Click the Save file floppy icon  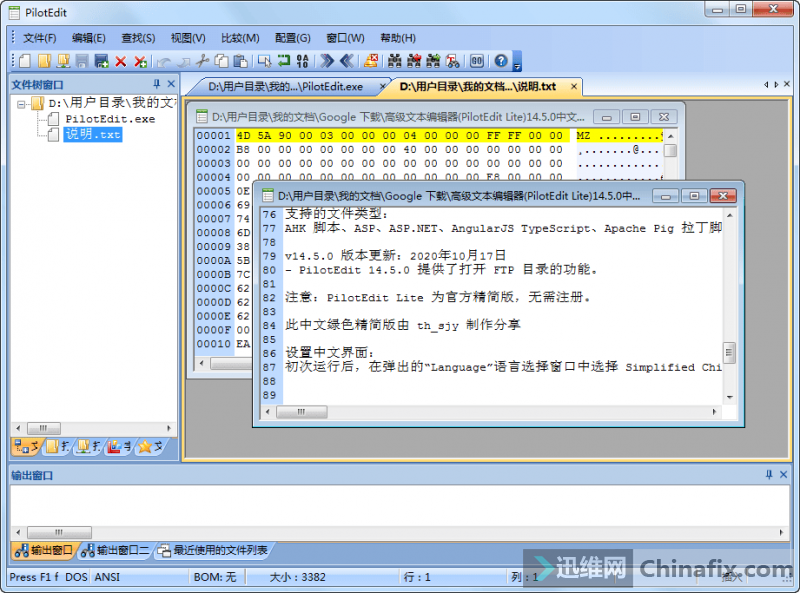pyautogui.click(x=82, y=61)
